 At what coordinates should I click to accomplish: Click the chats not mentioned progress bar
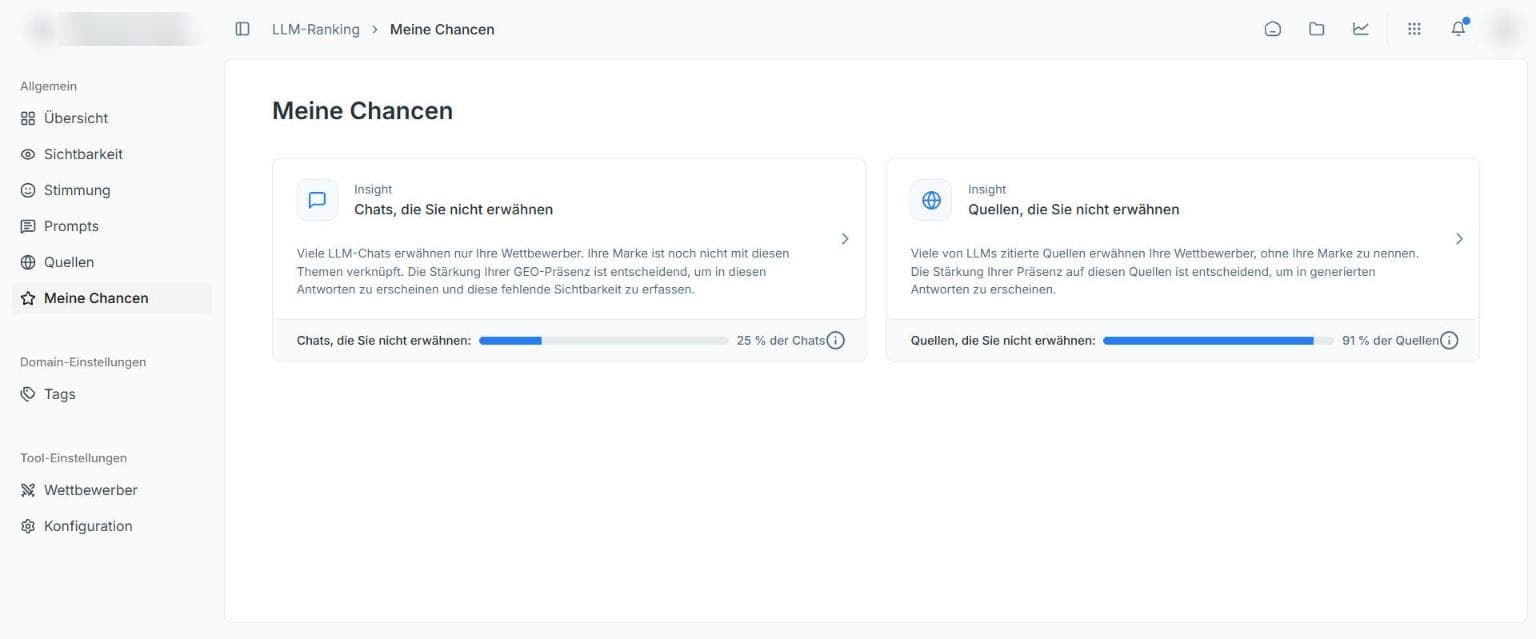(604, 340)
